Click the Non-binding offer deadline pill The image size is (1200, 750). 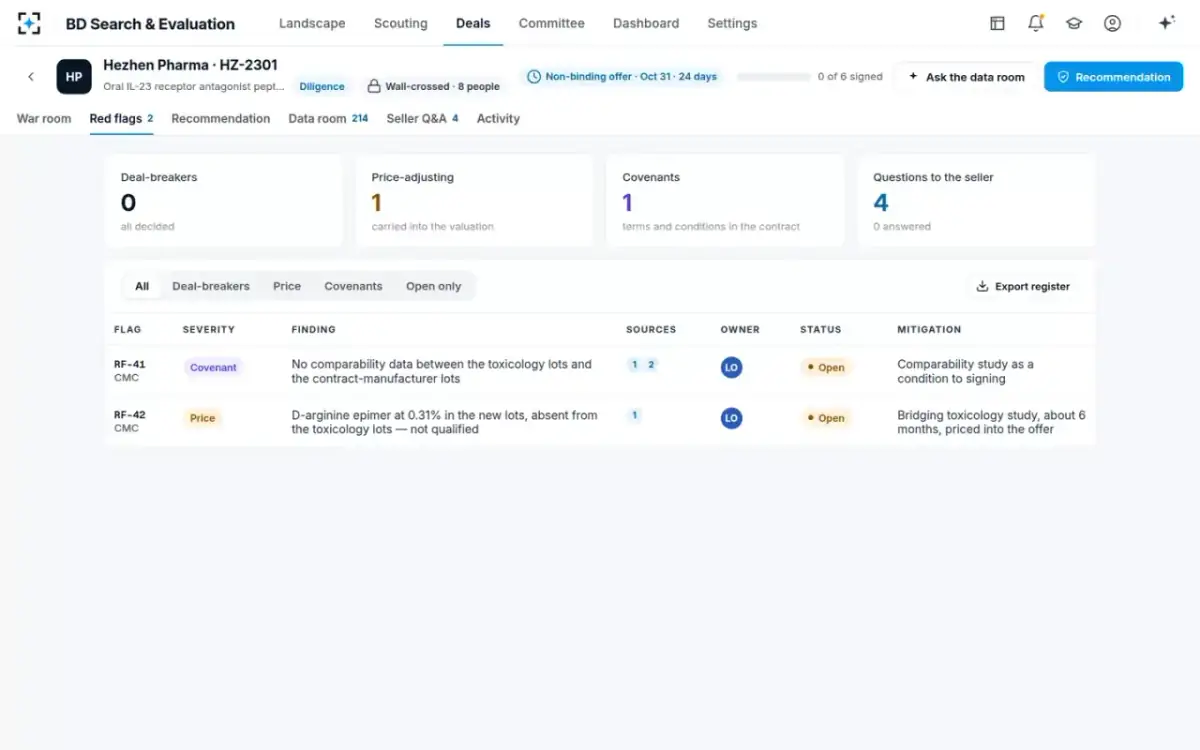point(622,77)
